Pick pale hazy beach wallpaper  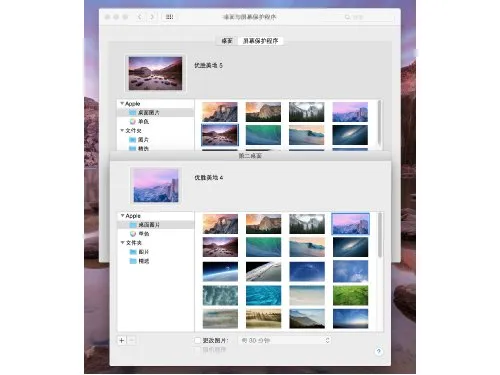click(307, 295)
